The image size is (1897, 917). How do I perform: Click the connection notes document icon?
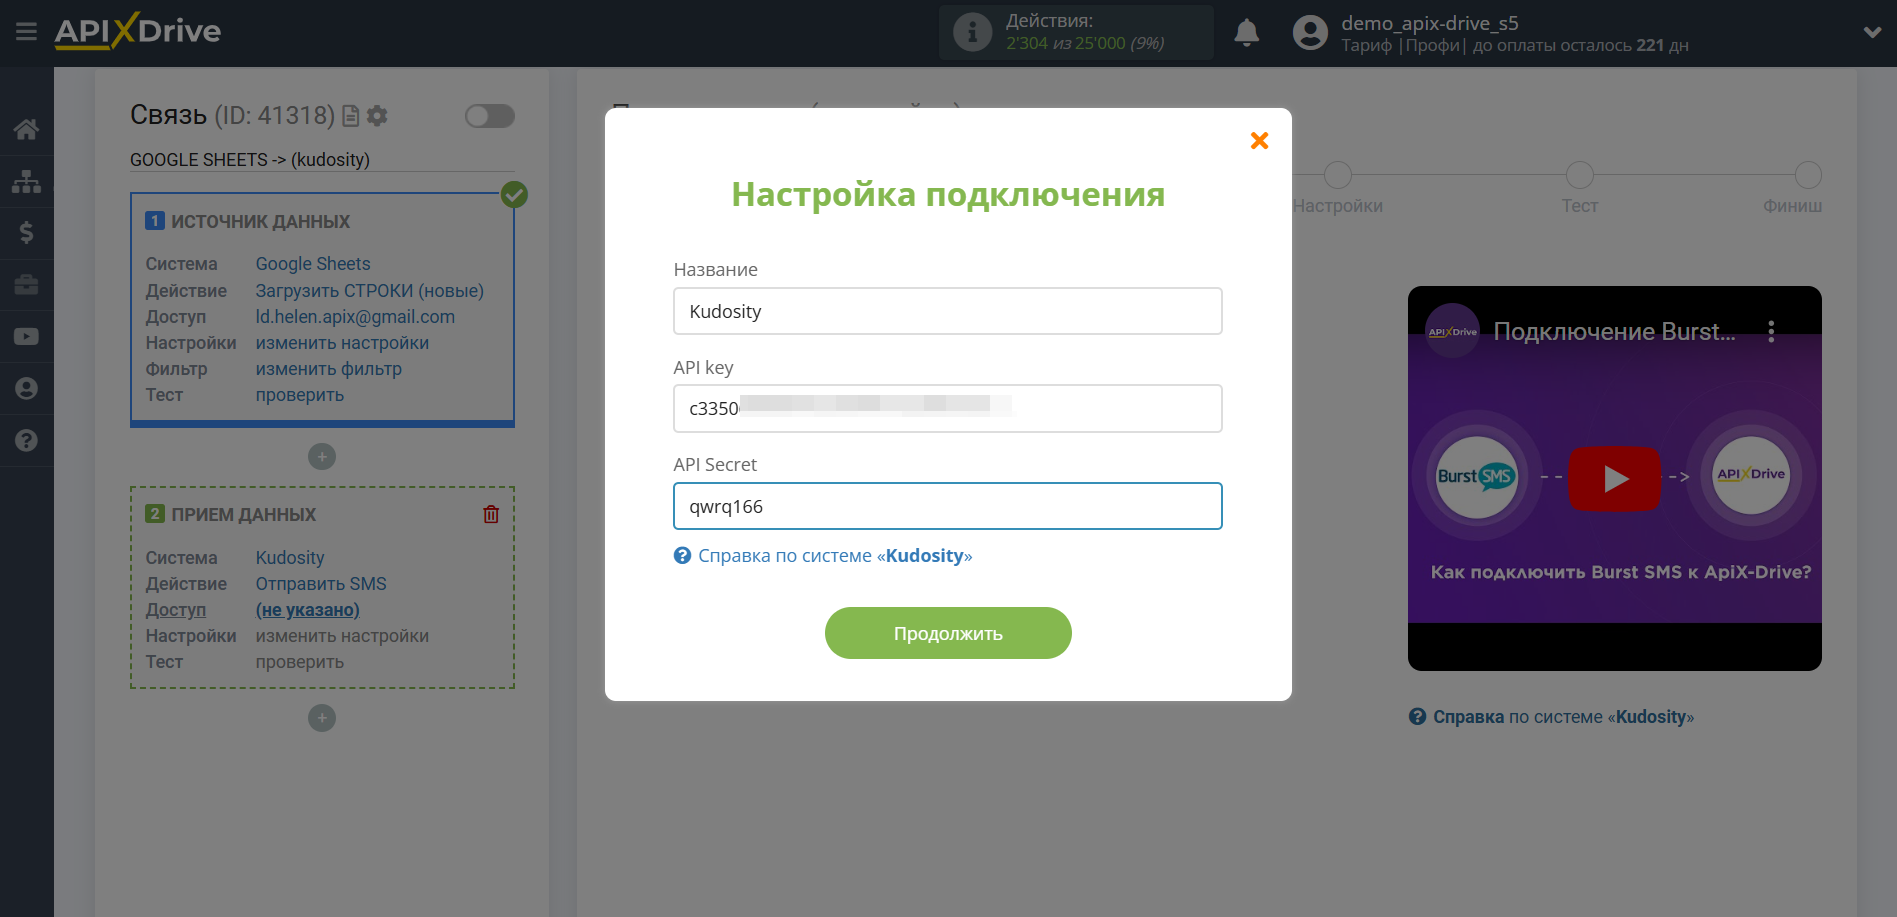[350, 116]
